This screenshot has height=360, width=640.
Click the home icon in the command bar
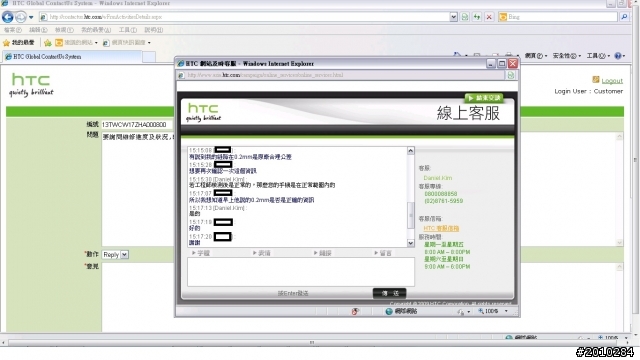(x=458, y=54)
